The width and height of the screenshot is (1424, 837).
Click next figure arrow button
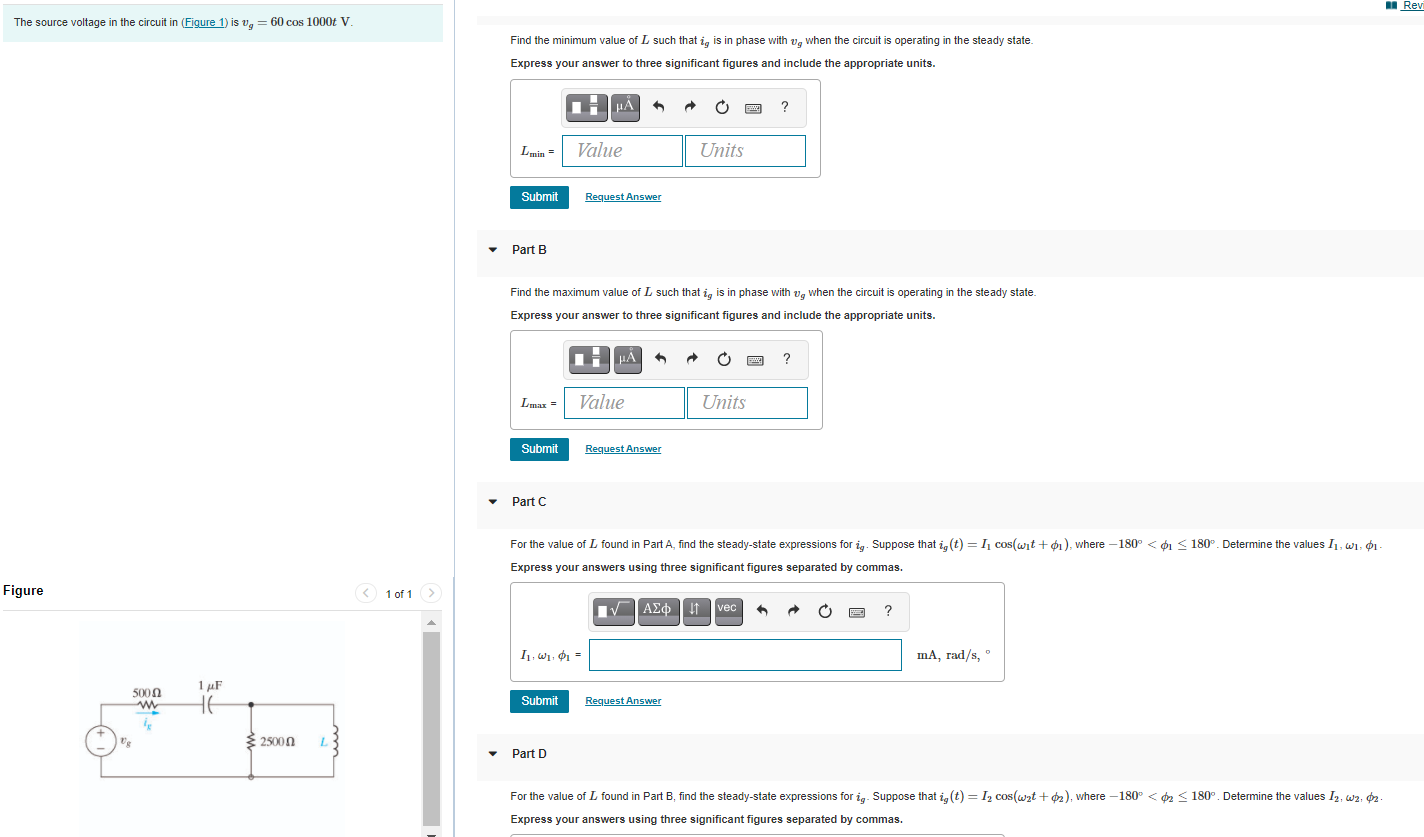tap(431, 593)
